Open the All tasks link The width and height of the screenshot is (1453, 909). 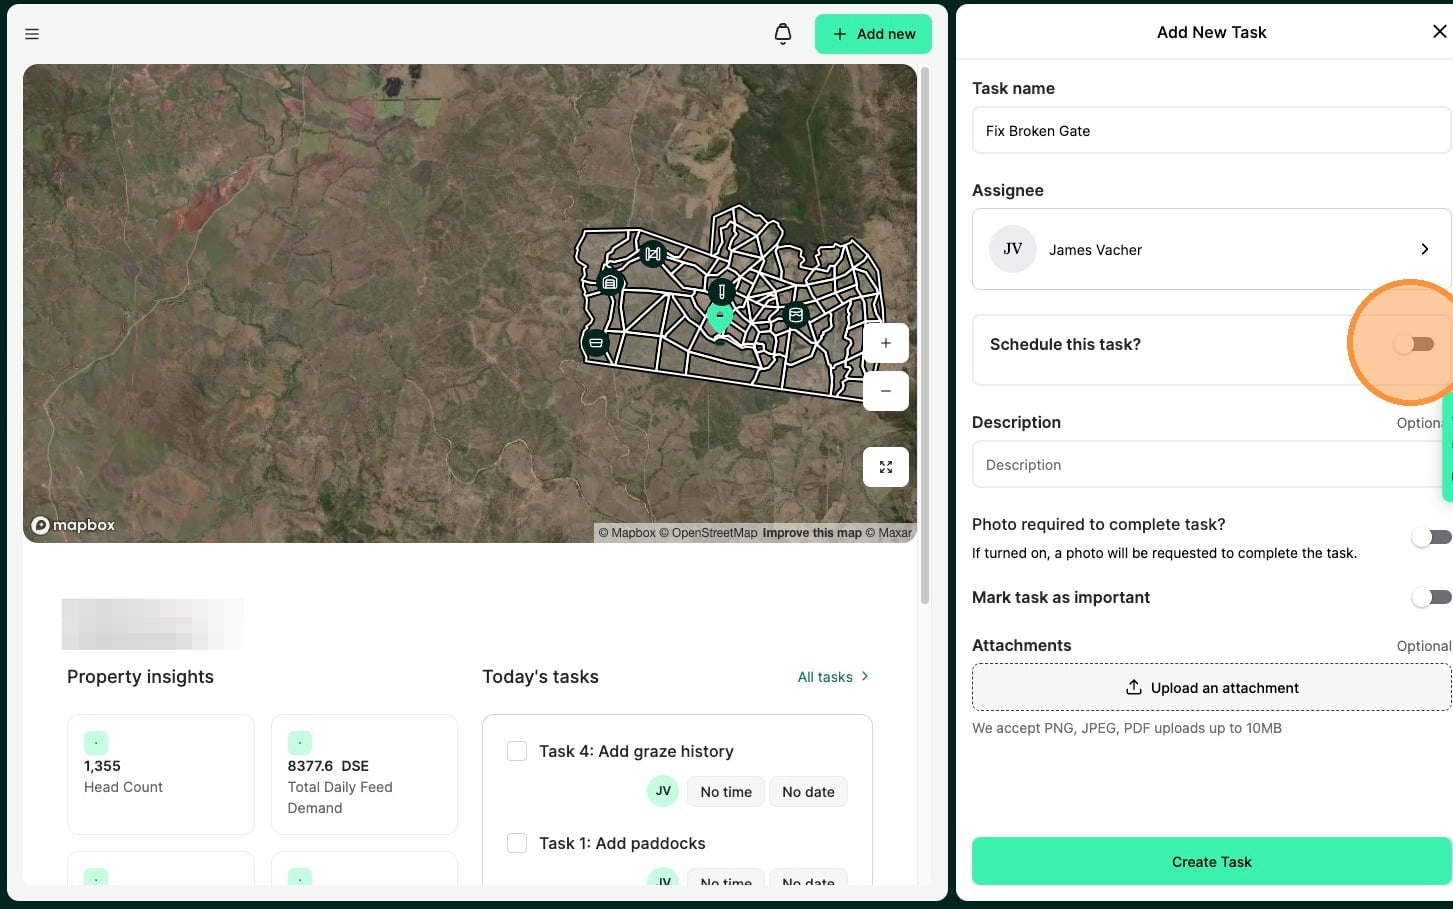(833, 677)
